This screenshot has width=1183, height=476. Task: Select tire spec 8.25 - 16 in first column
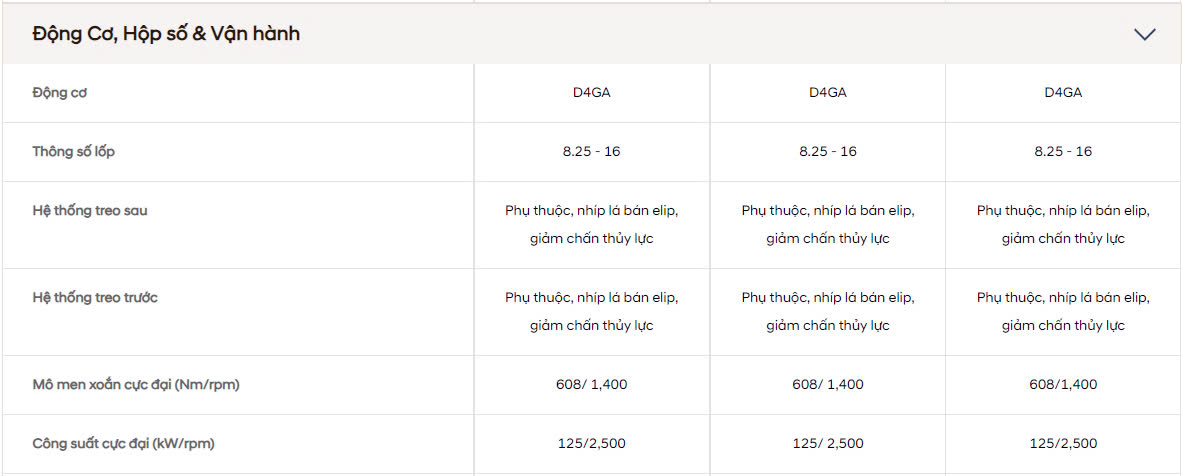pos(591,152)
